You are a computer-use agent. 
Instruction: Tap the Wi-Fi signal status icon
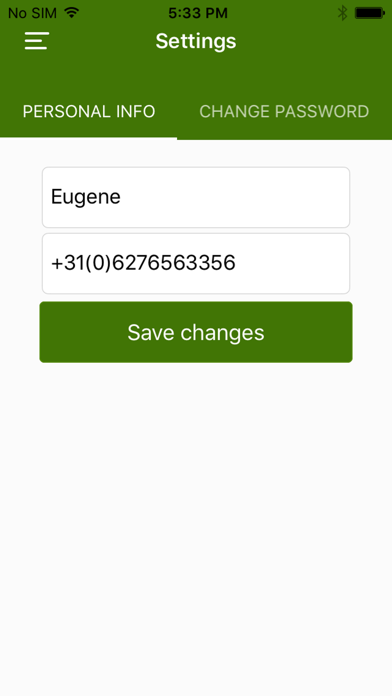(x=71, y=13)
